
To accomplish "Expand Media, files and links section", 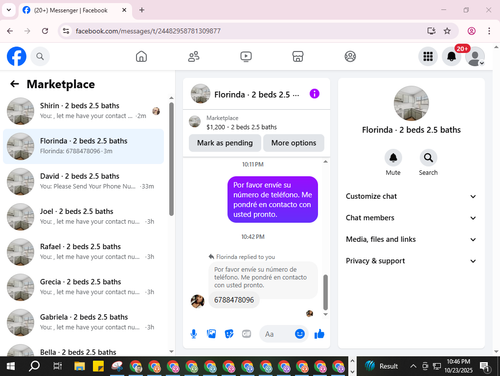I will coord(411,239).
